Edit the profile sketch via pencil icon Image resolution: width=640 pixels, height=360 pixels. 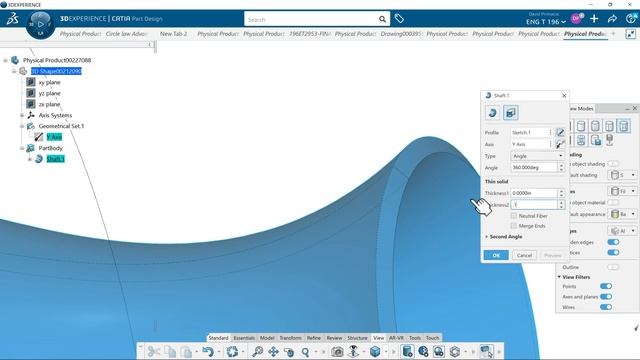(x=560, y=132)
